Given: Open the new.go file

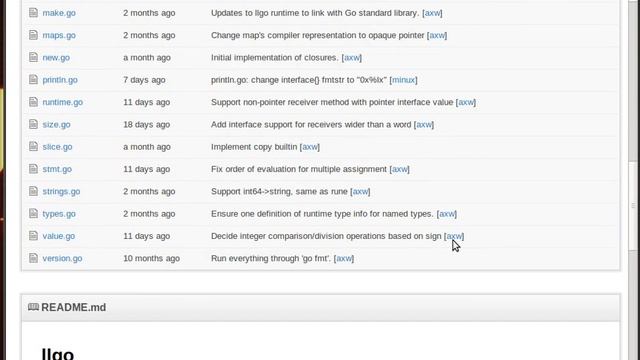Looking at the screenshot, I should coord(56,58).
